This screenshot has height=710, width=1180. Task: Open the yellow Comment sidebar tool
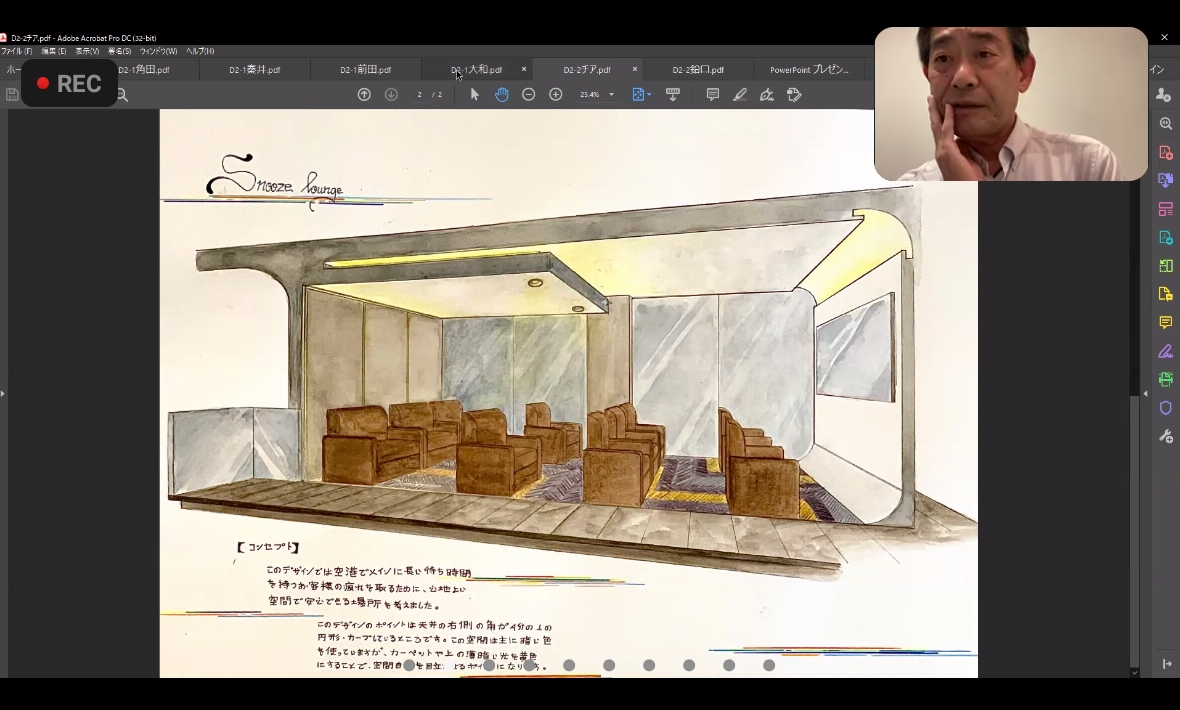tap(1165, 323)
